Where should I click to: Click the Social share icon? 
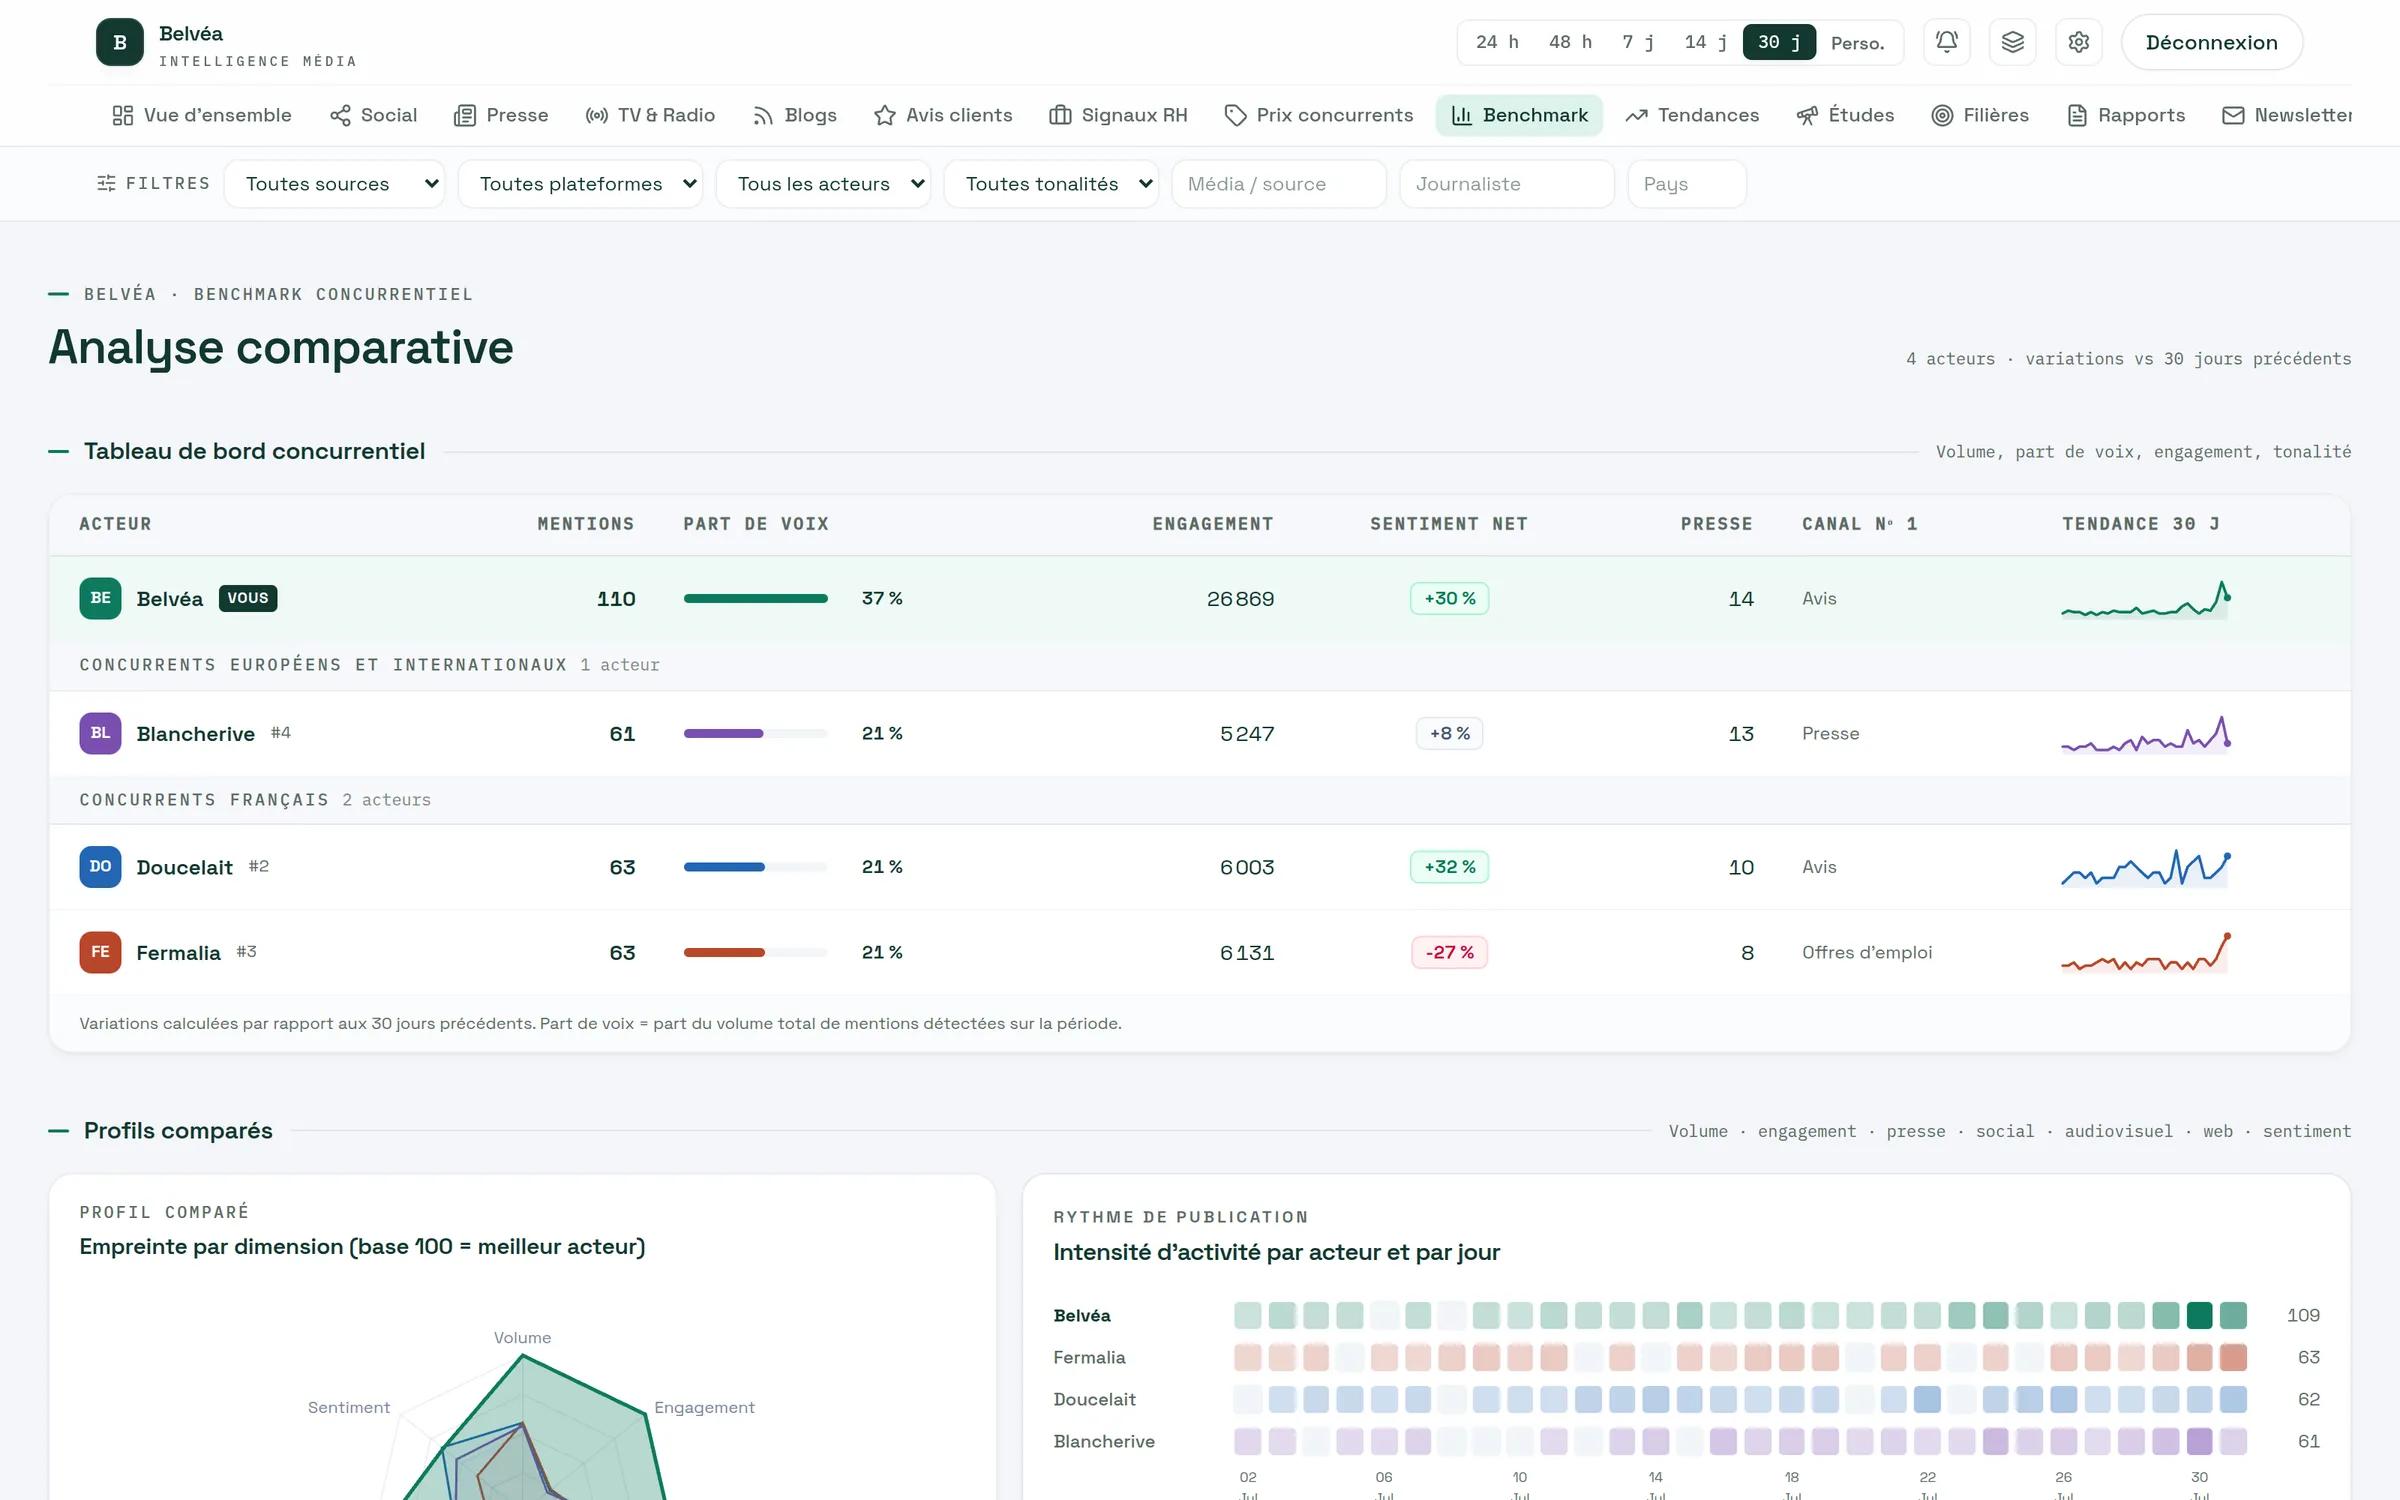pos(340,115)
